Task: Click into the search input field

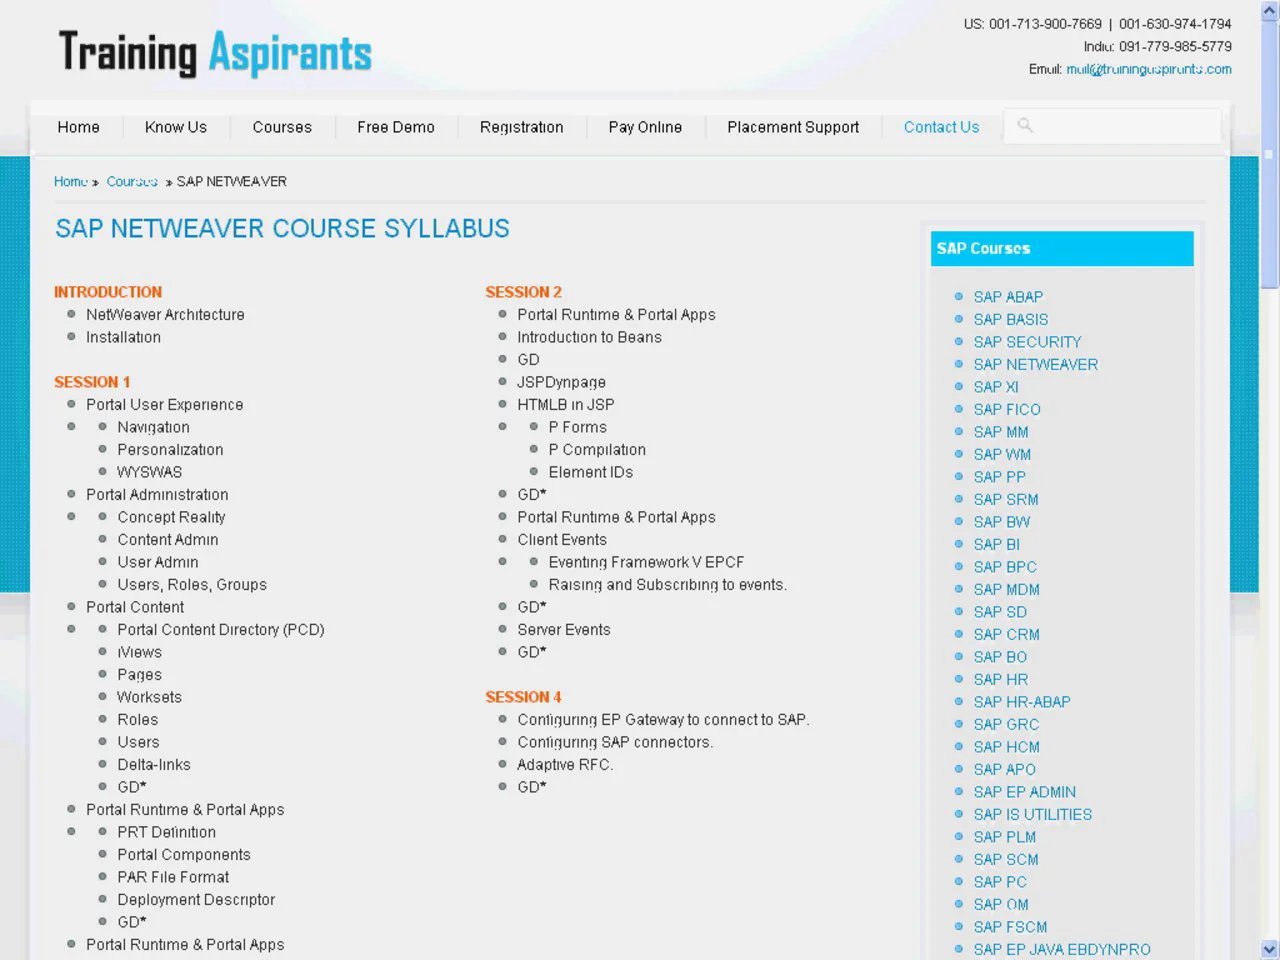Action: tap(1112, 126)
